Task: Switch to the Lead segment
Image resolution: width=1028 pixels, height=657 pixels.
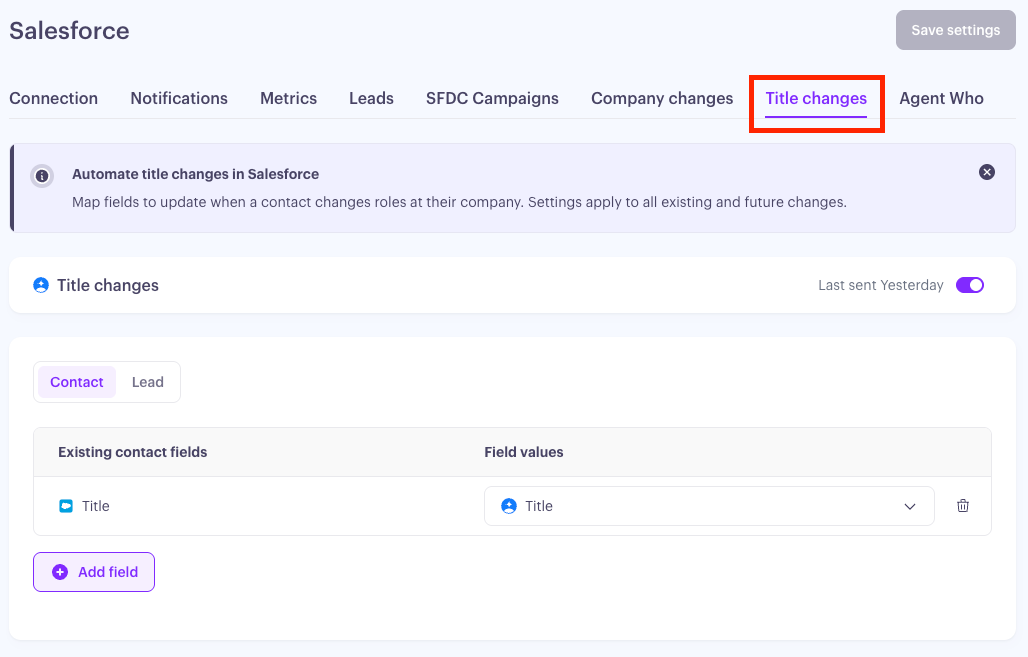Action: coord(148,382)
